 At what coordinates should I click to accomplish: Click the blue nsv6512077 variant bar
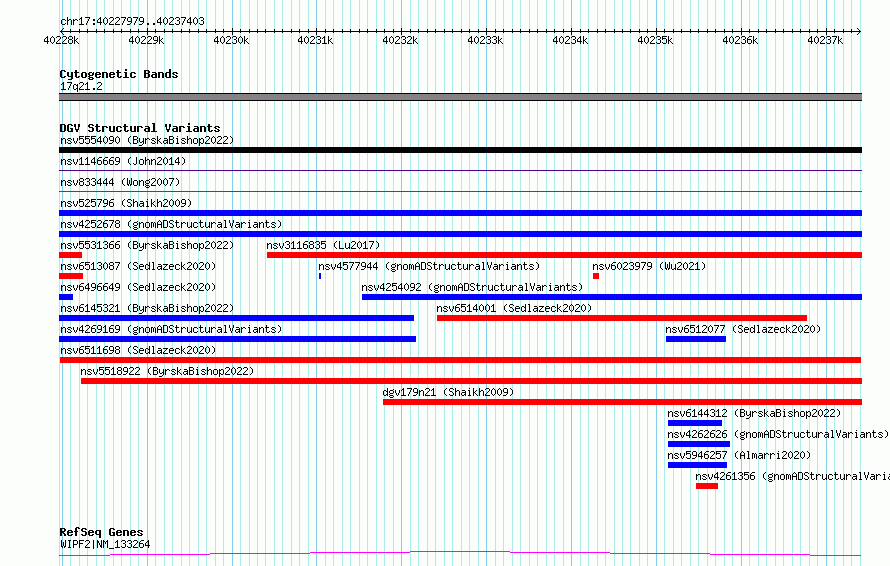click(x=696, y=339)
